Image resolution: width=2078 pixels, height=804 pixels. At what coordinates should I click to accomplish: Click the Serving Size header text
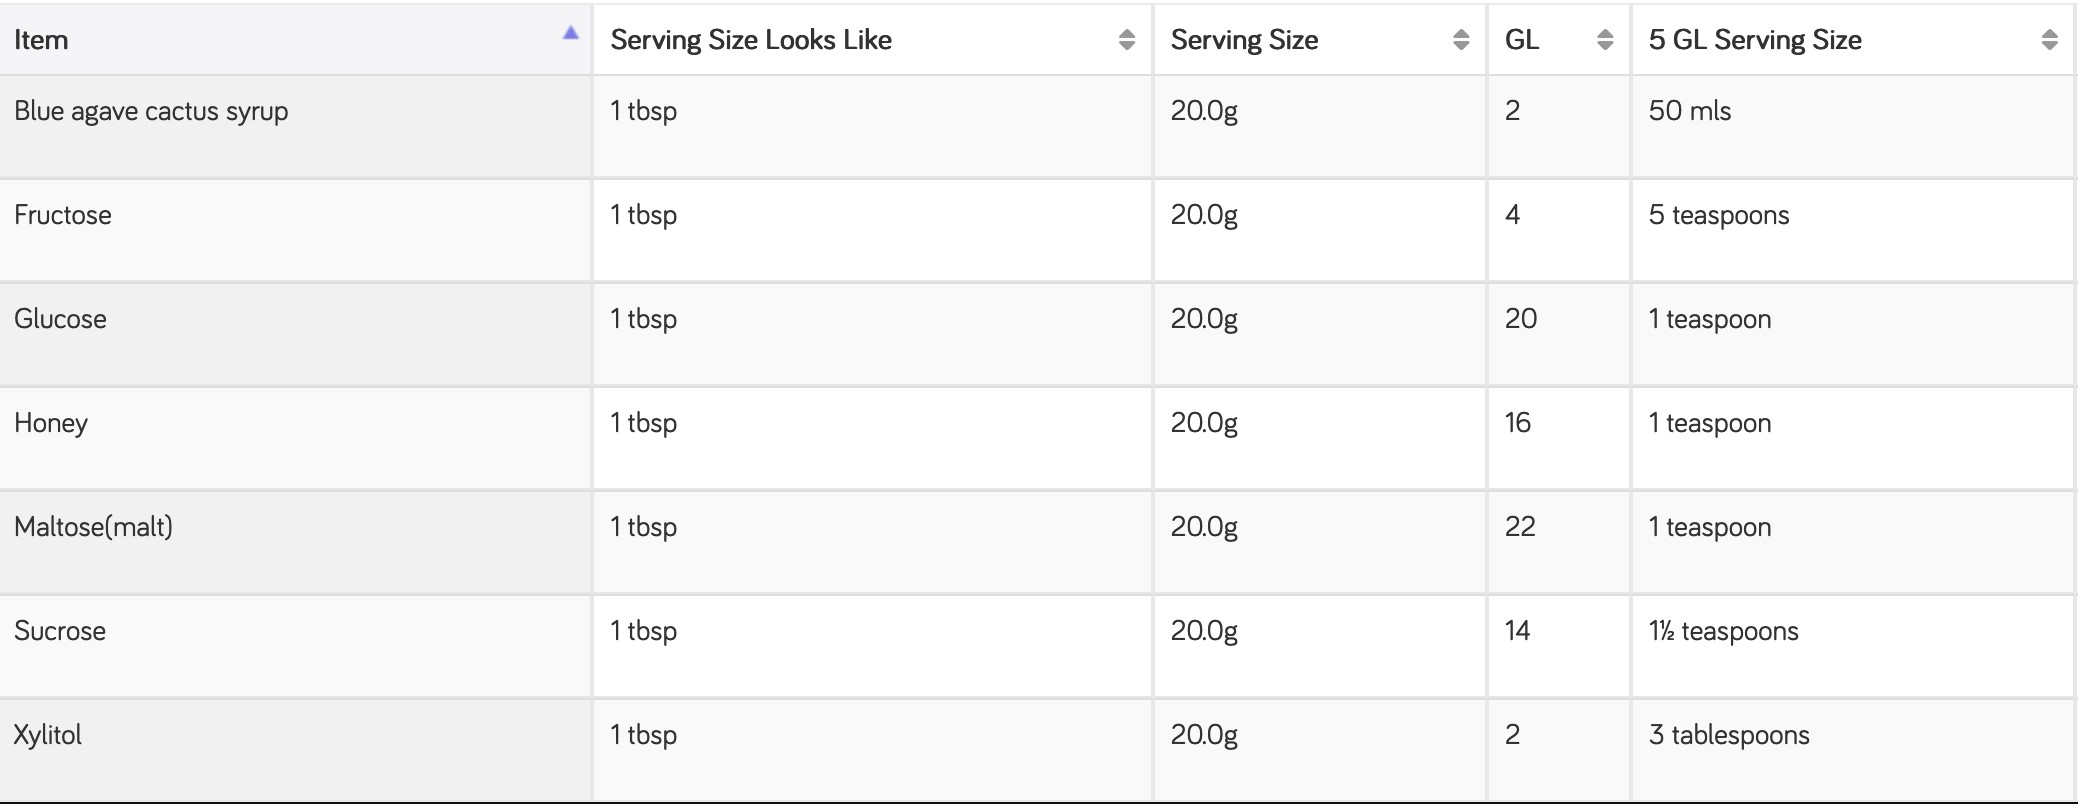[x=1244, y=40]
